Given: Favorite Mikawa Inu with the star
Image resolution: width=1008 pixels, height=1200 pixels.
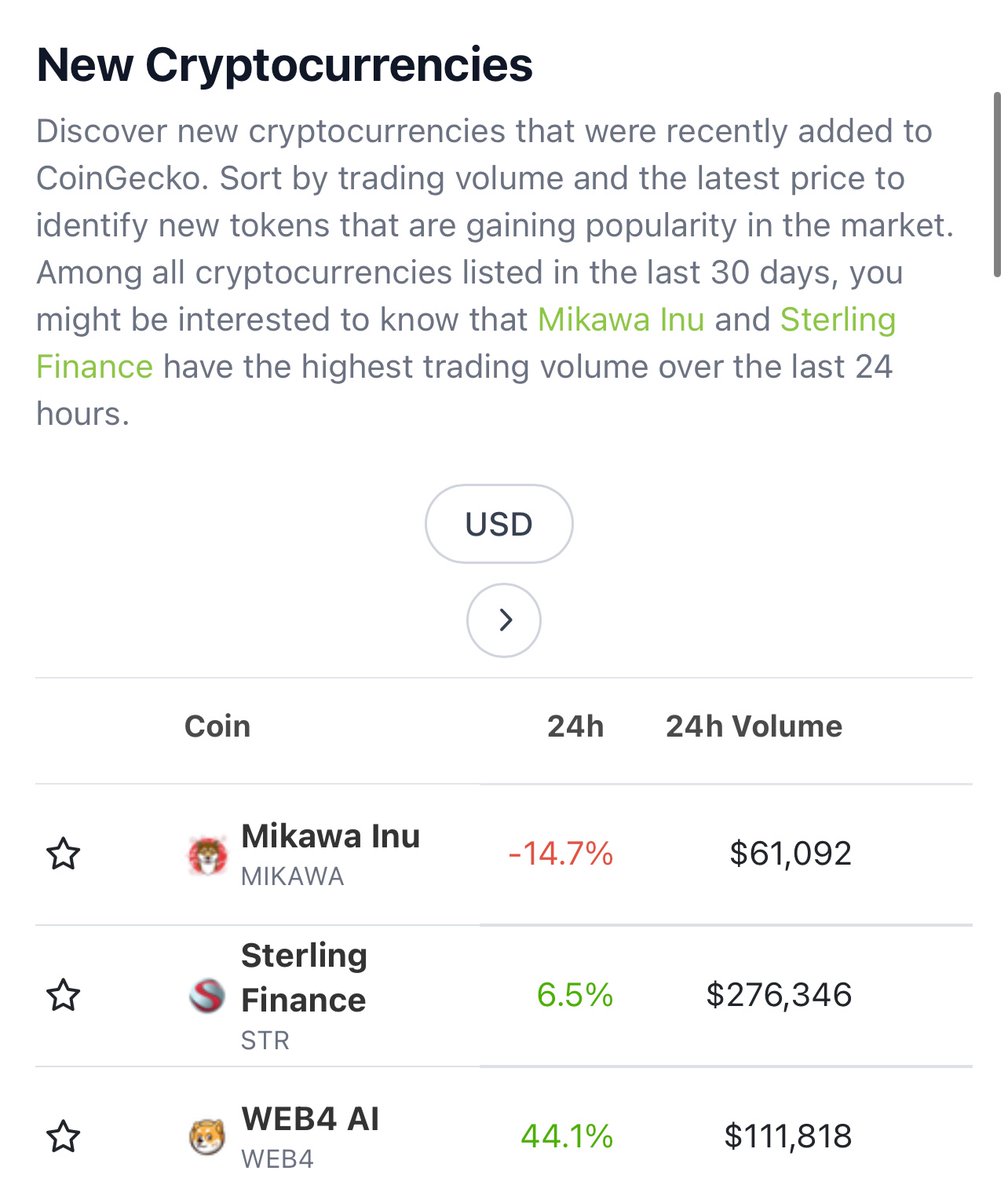Looking at the screenshot, I should click(63, 855).
